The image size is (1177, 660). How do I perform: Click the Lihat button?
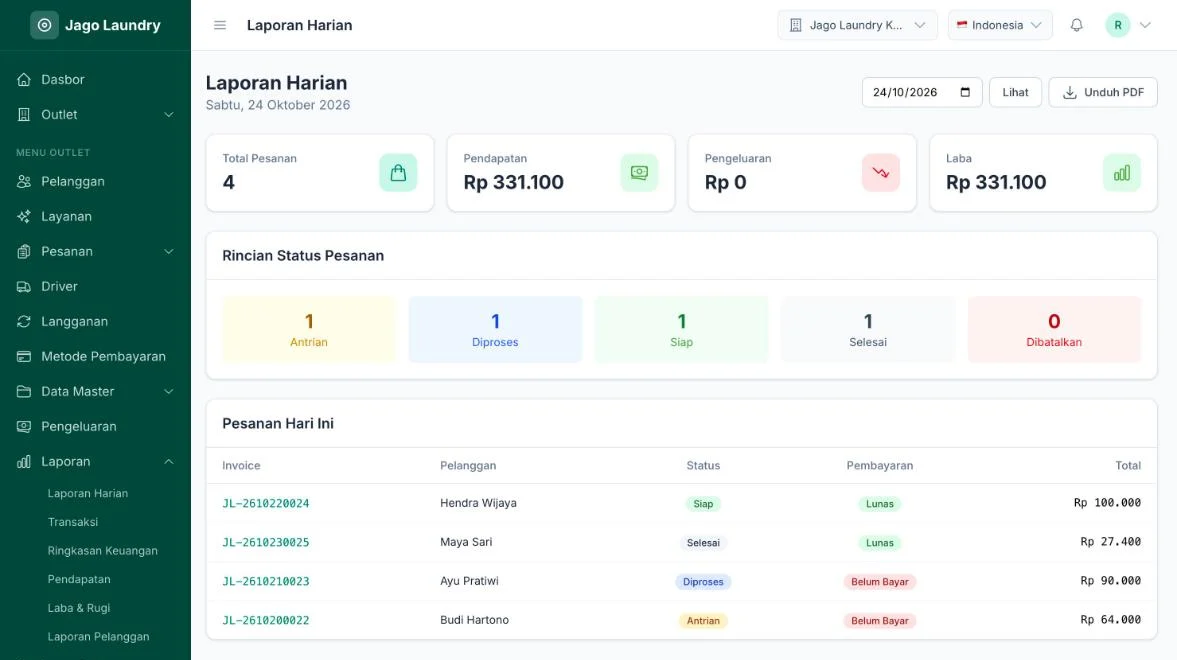tap(1015, 92)
